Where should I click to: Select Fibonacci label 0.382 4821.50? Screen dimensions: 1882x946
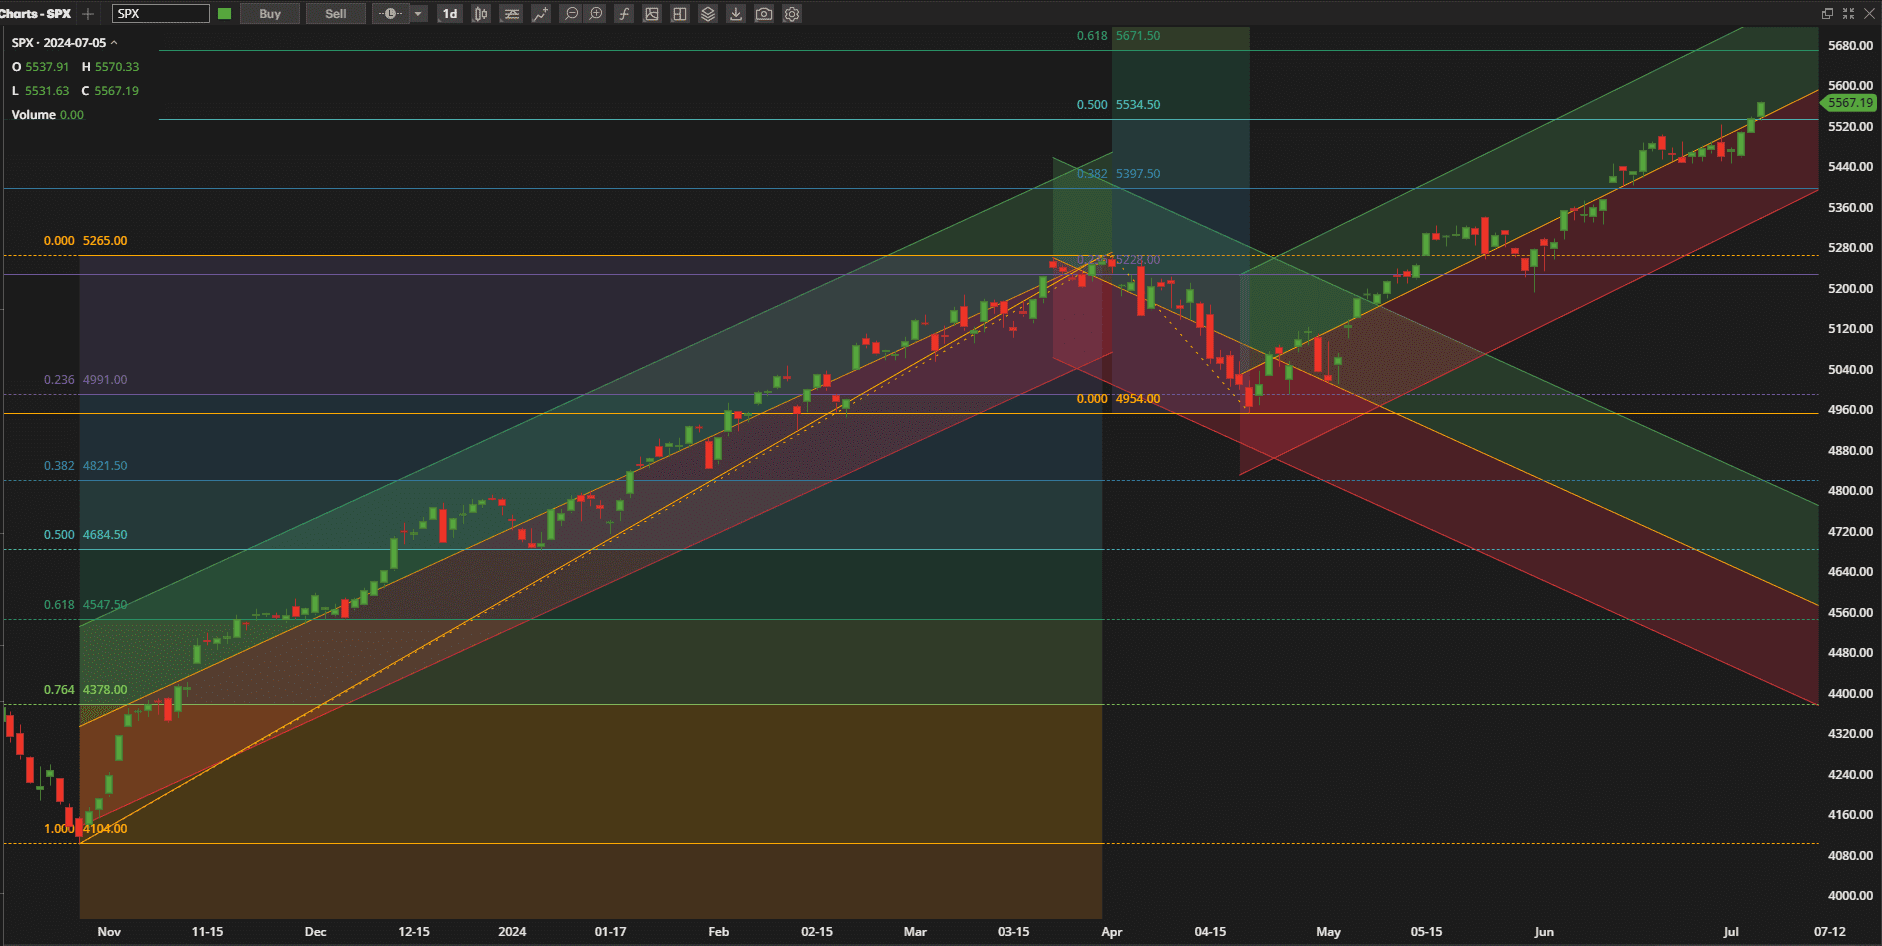coord(85,466)
